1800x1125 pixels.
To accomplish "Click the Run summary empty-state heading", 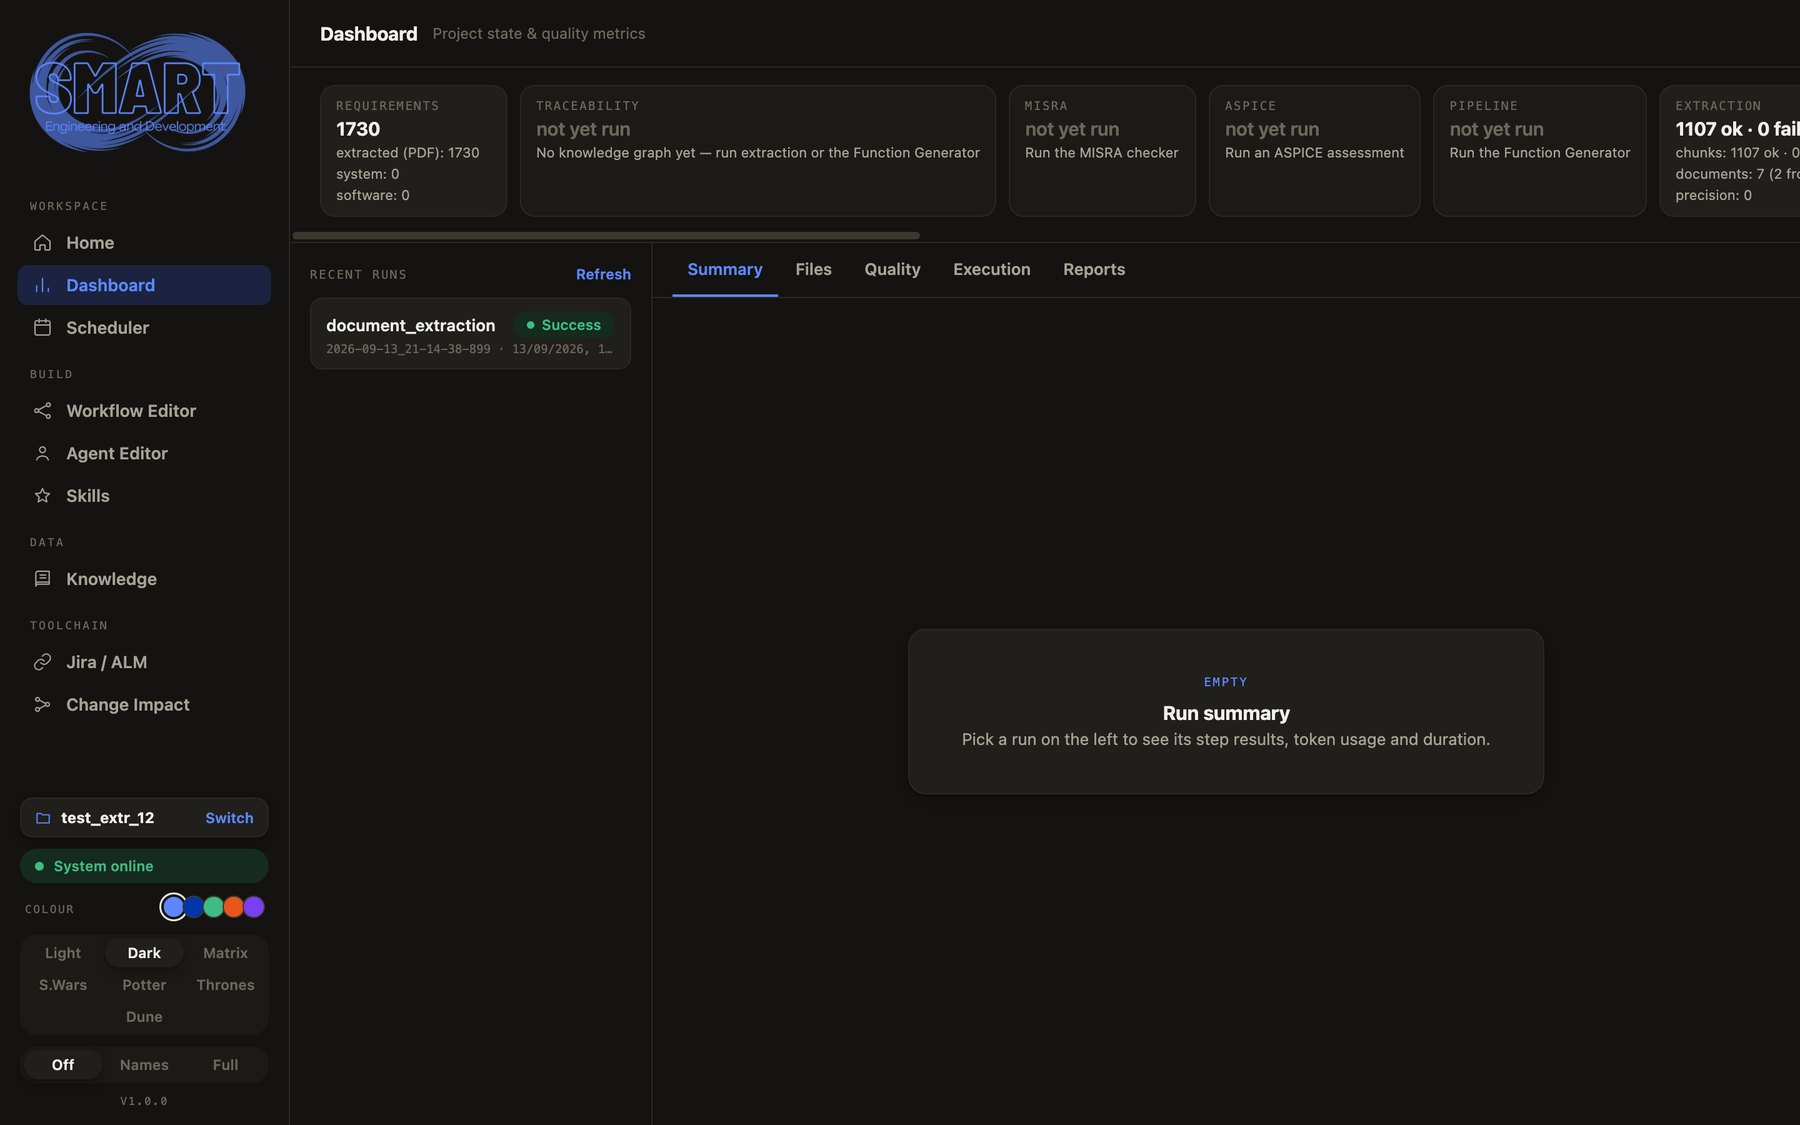I will 1226,713.
